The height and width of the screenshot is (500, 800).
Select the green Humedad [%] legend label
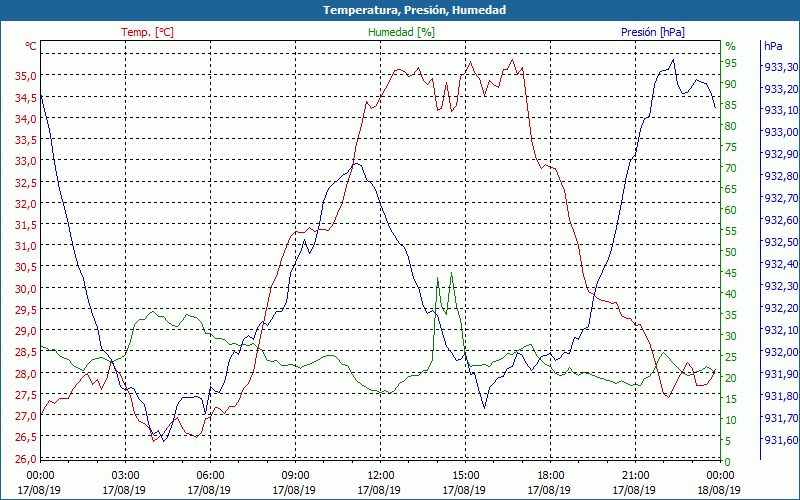pos(402,32)
